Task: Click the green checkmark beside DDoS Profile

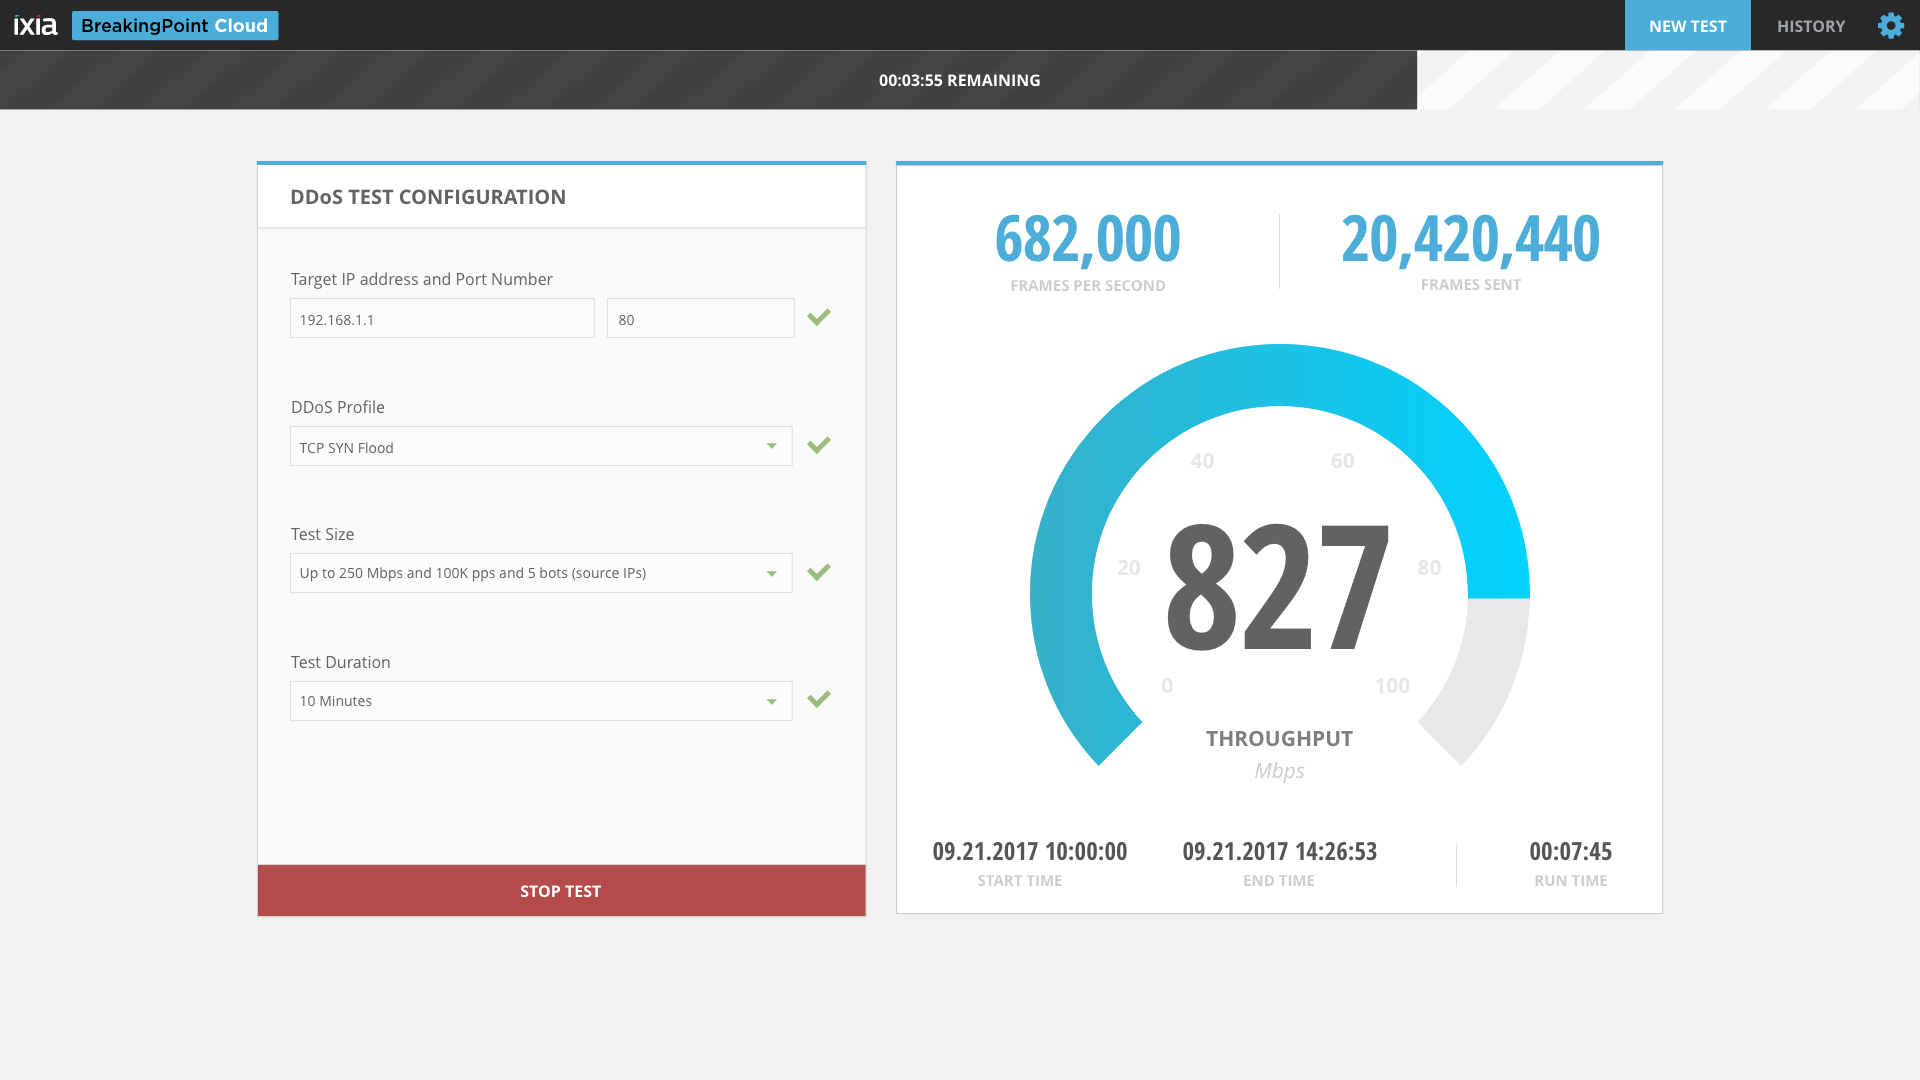Action: click(x=819, y=446)
